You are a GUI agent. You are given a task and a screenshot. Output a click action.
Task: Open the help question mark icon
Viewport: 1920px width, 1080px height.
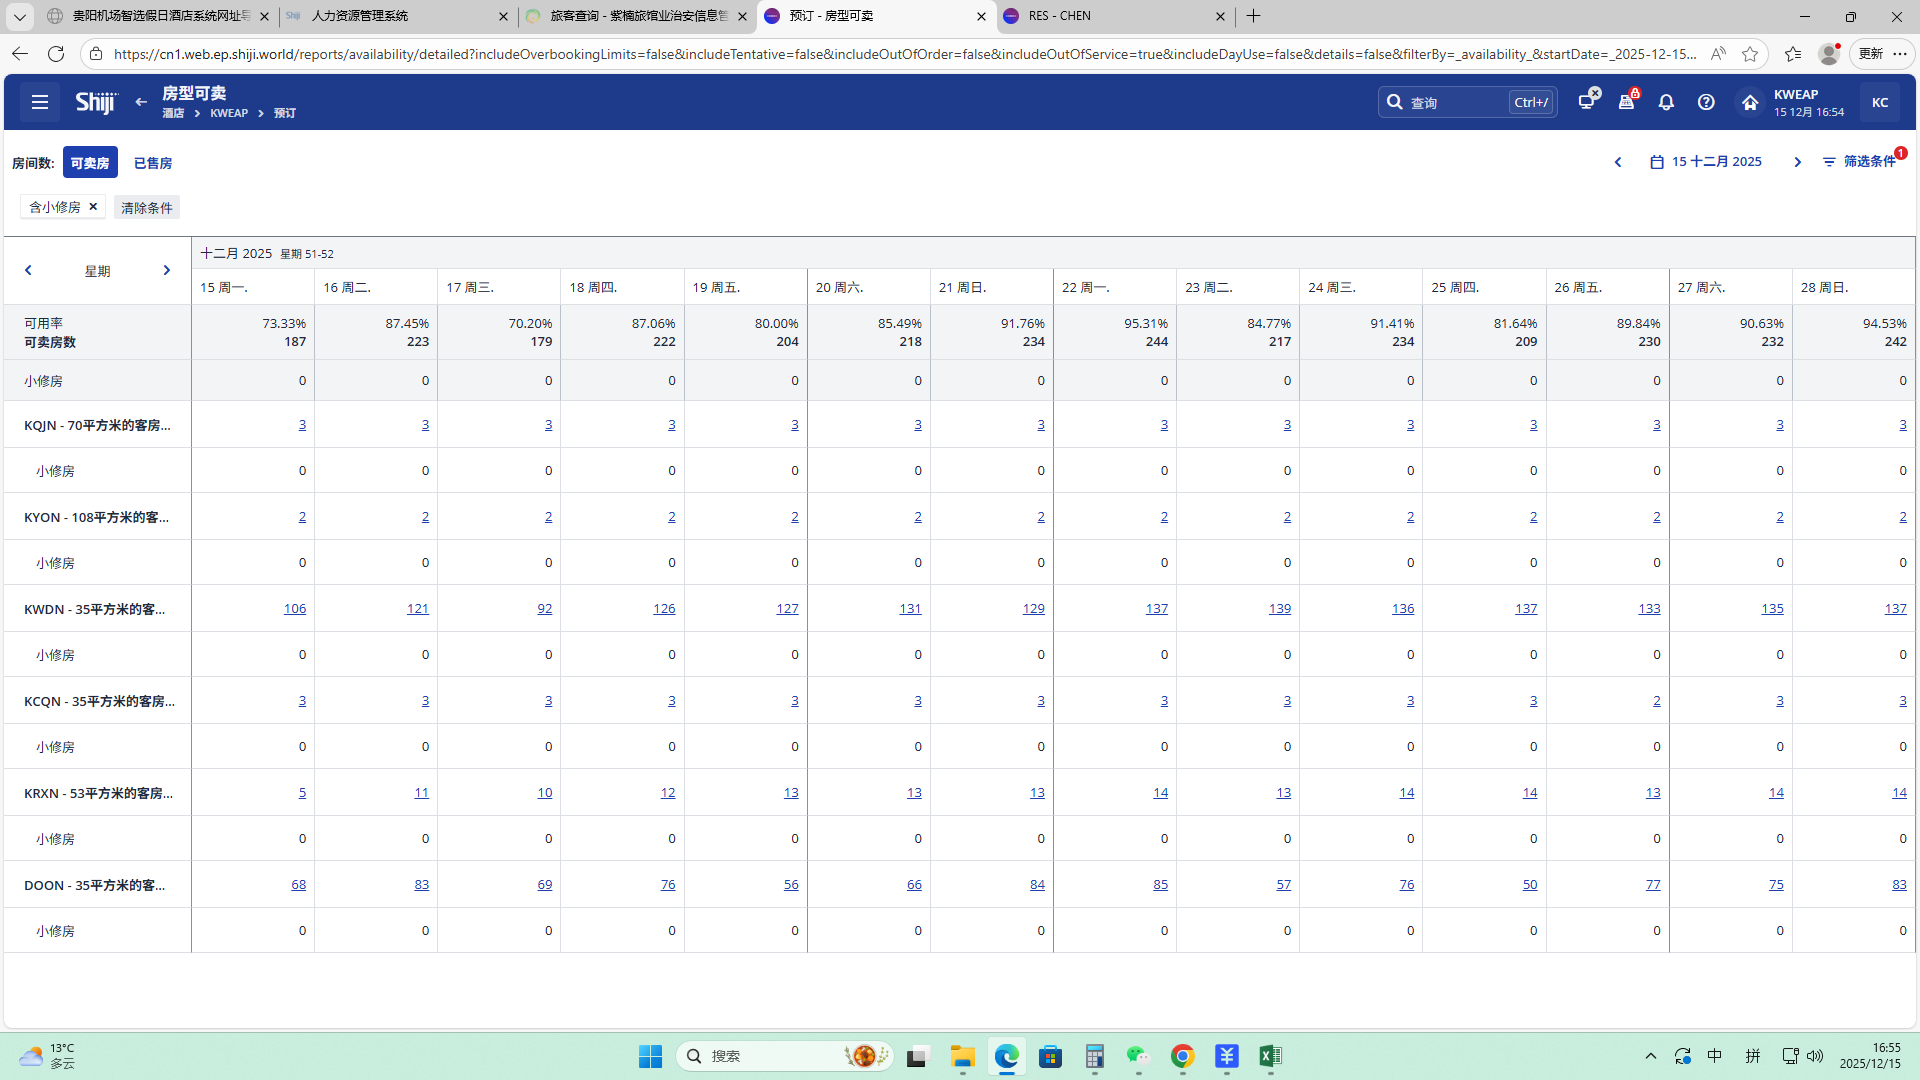tap(1706, 102)
